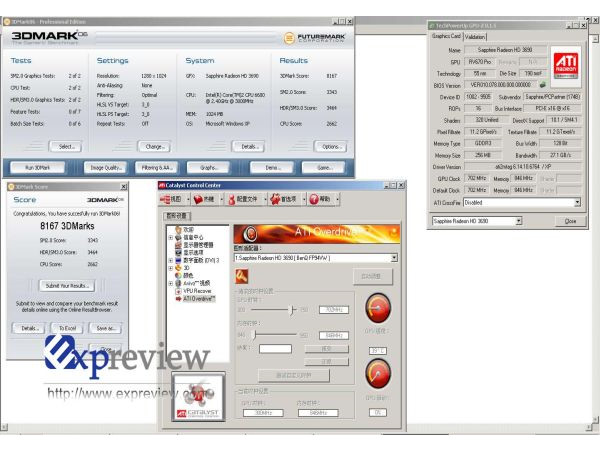Click the auto-tune button in Overdrive
The image size is (600, 450).
click(x=372, y=276)
